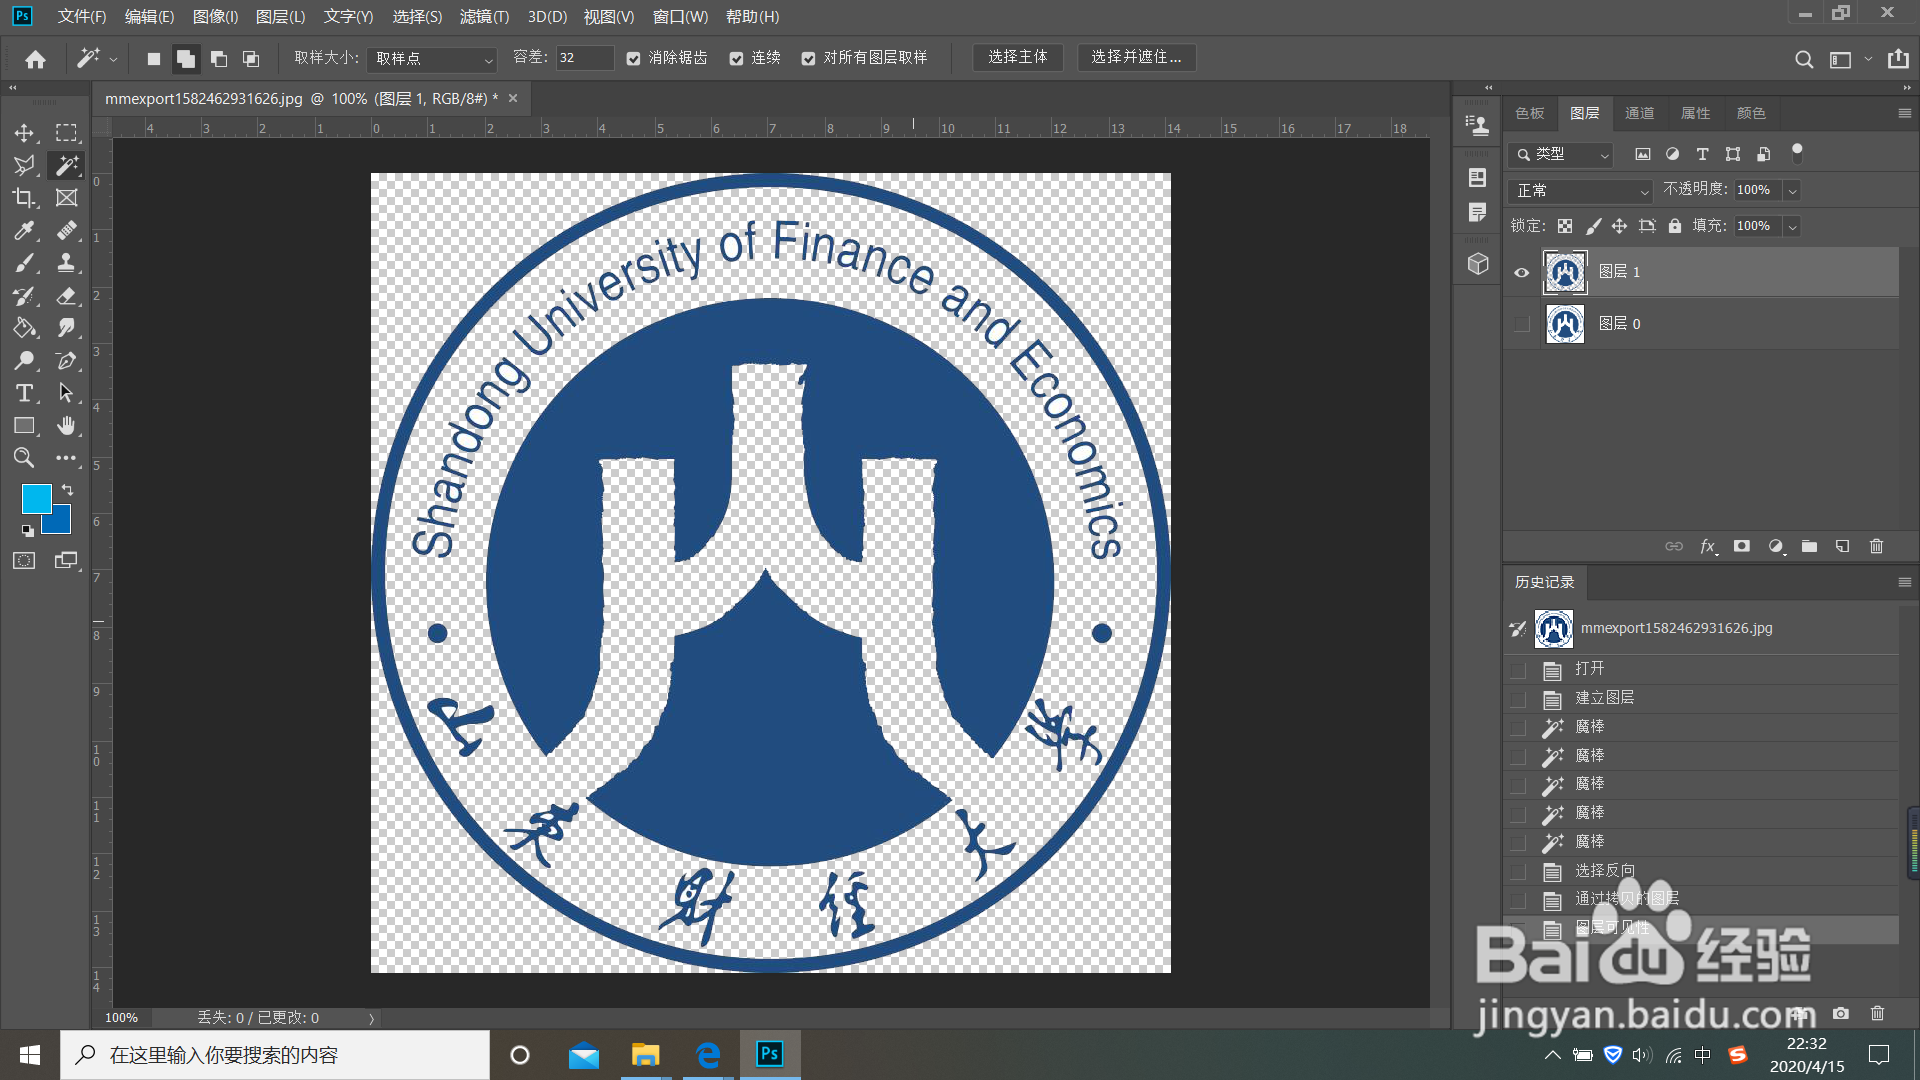Click the delete layer trash icon

tap(1876, 546)
